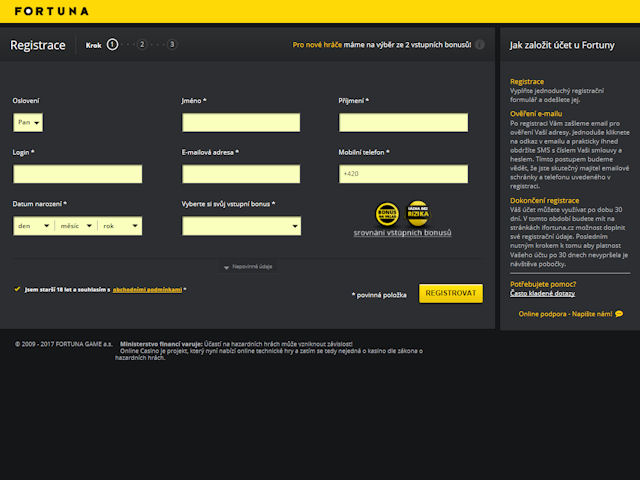Viewport: 640px width, 480px height.
Task: Click the Registrovat button
Action: point(451,293)
